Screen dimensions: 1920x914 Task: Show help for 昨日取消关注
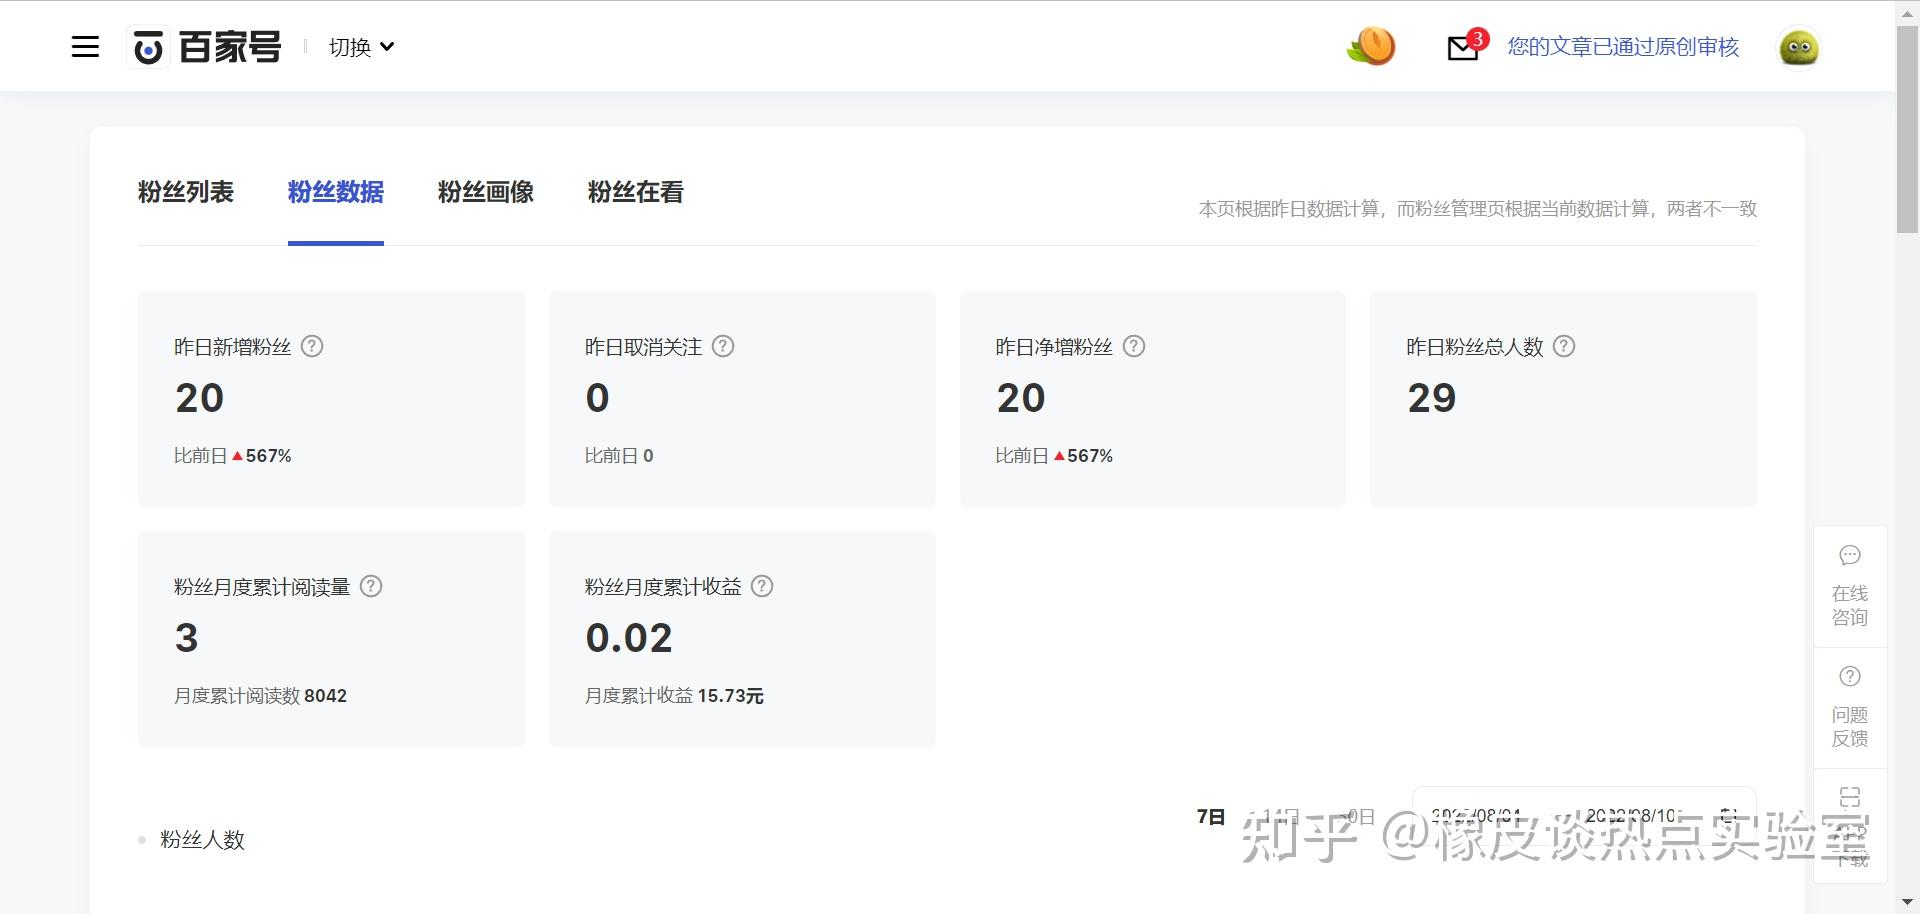(x=723, y=346)
